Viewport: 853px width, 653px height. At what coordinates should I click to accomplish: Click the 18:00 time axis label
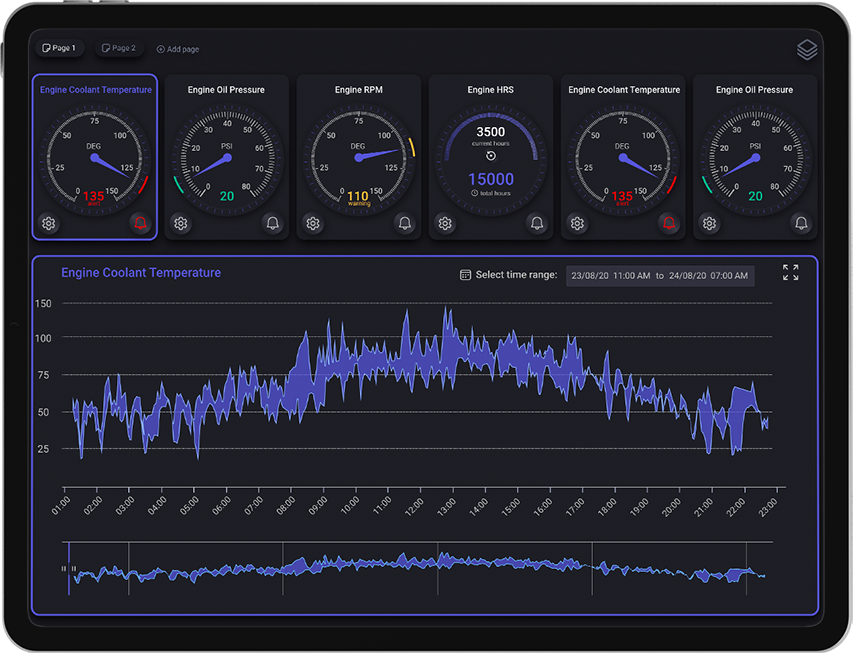(606, 506)
